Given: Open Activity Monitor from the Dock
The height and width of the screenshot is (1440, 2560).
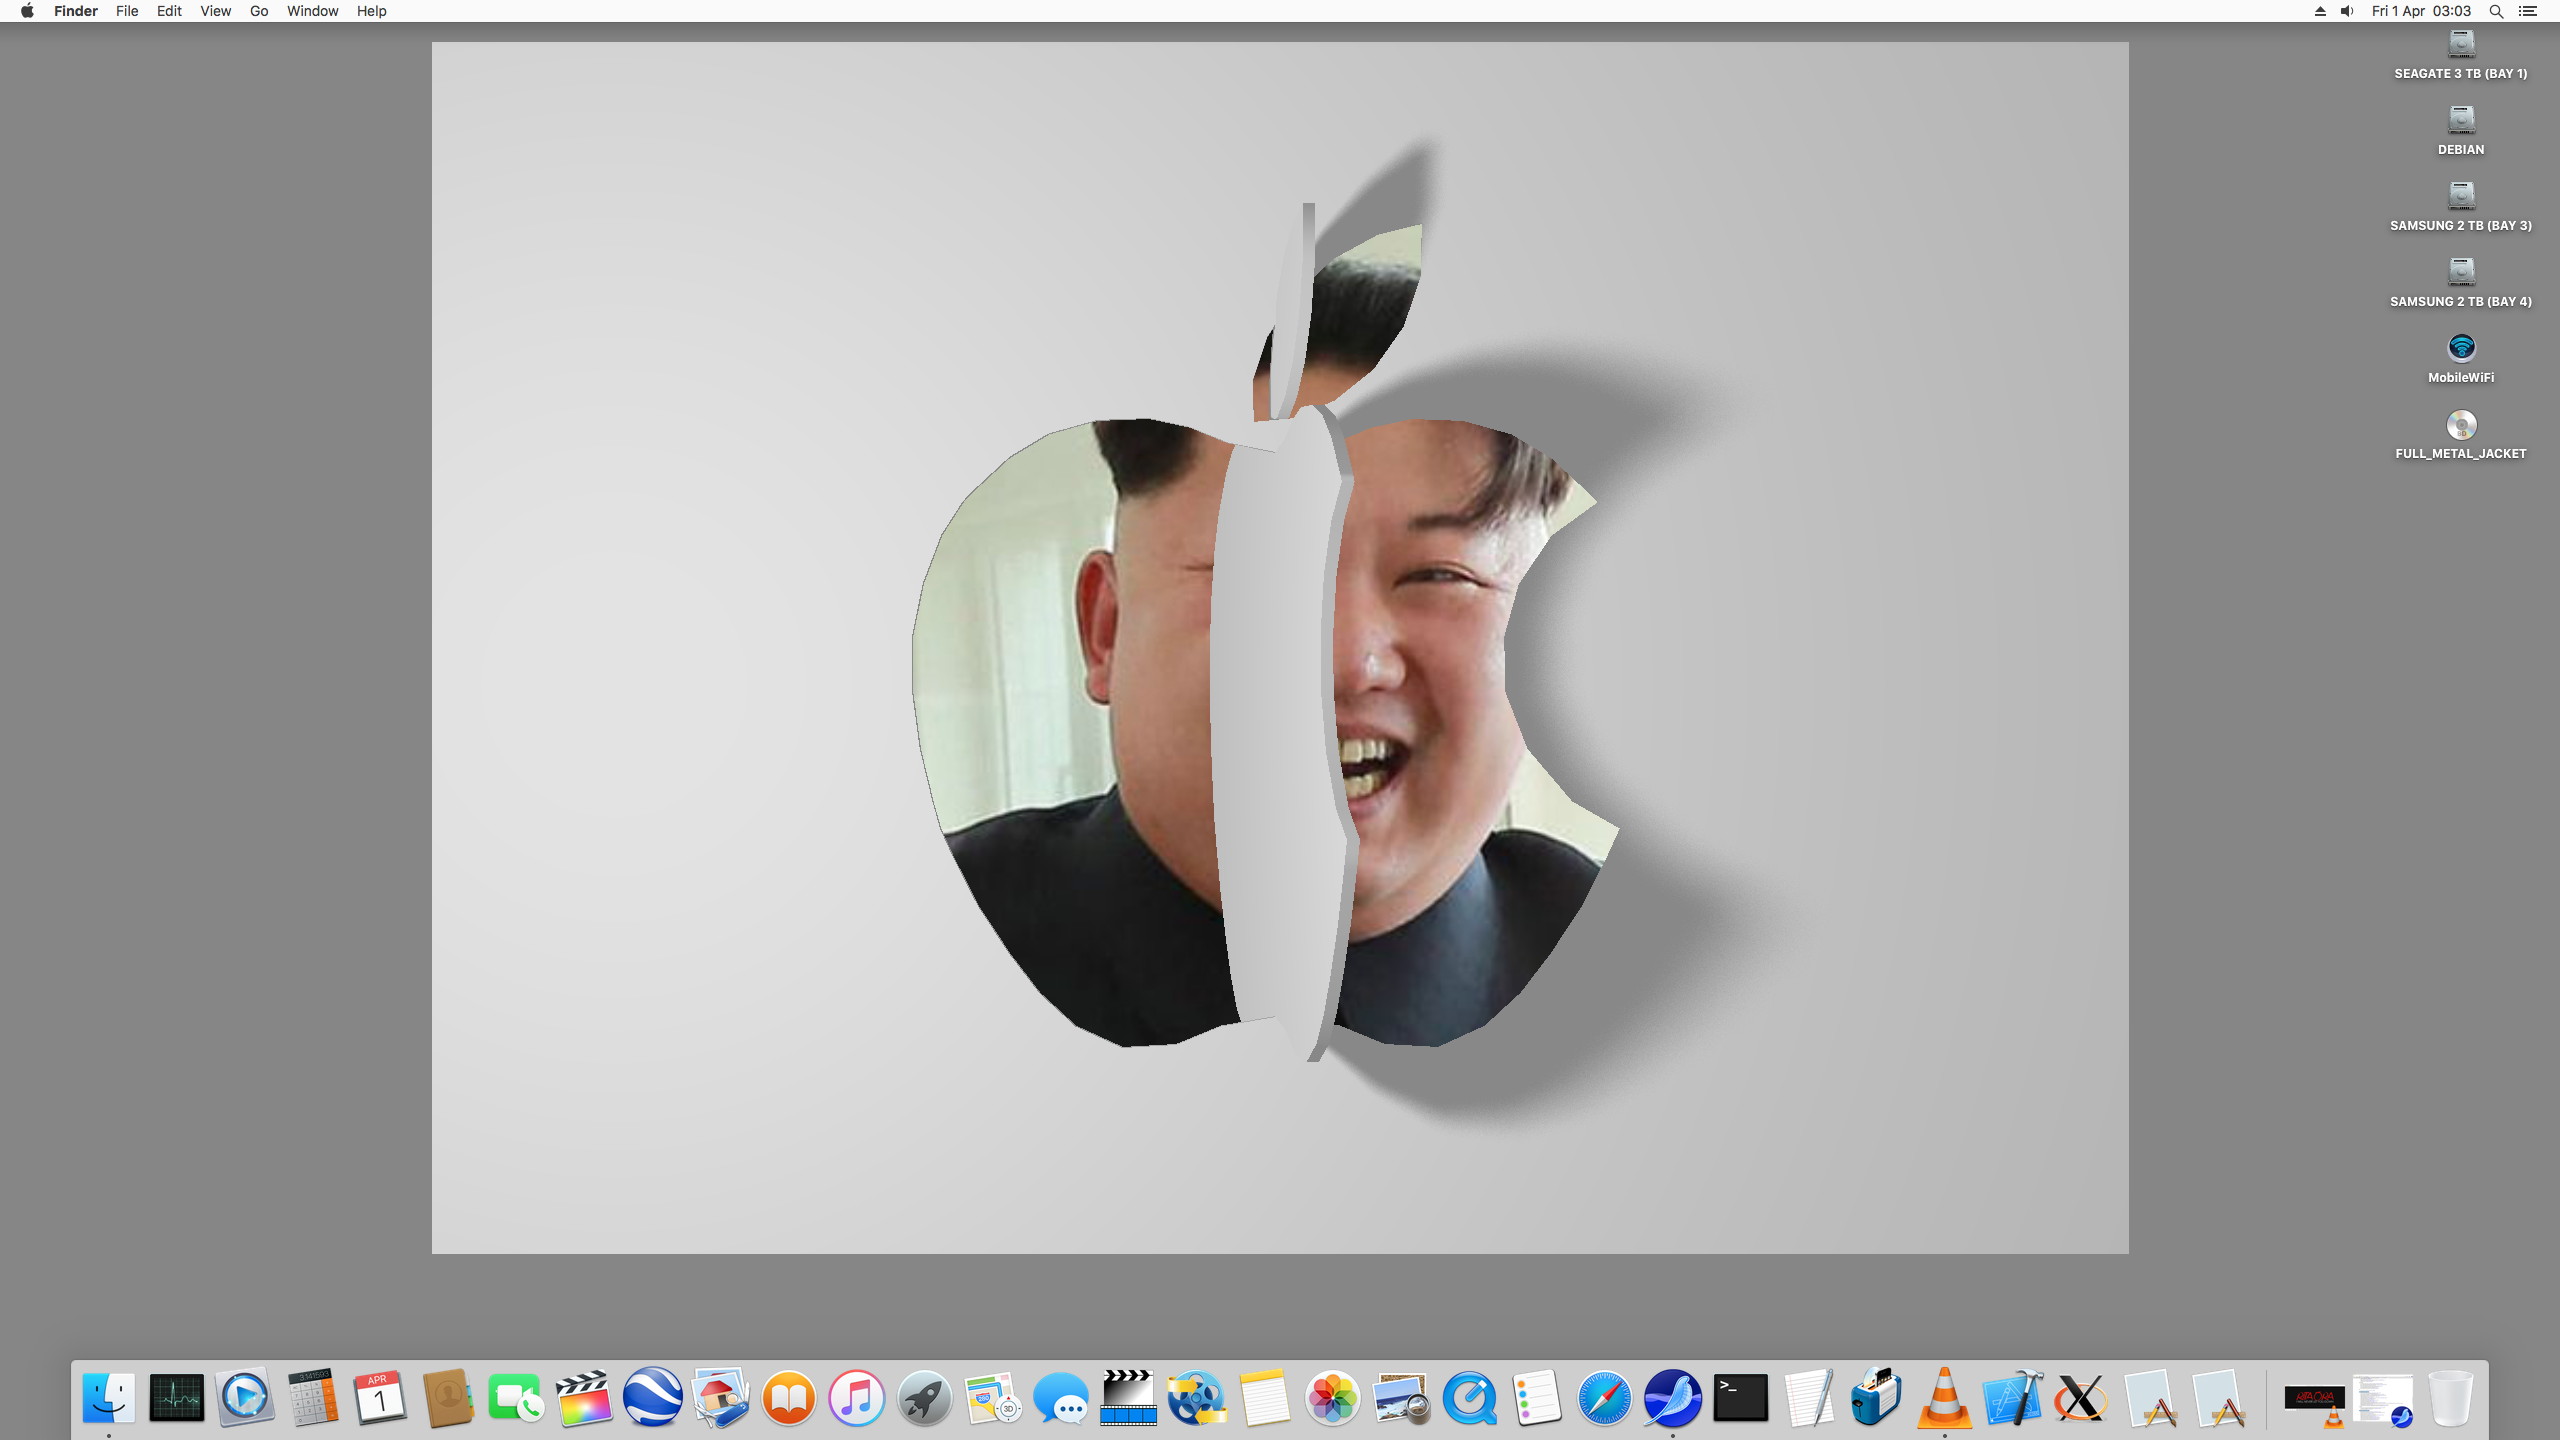Looking at the screenshot, I should tap(177, 1397).
